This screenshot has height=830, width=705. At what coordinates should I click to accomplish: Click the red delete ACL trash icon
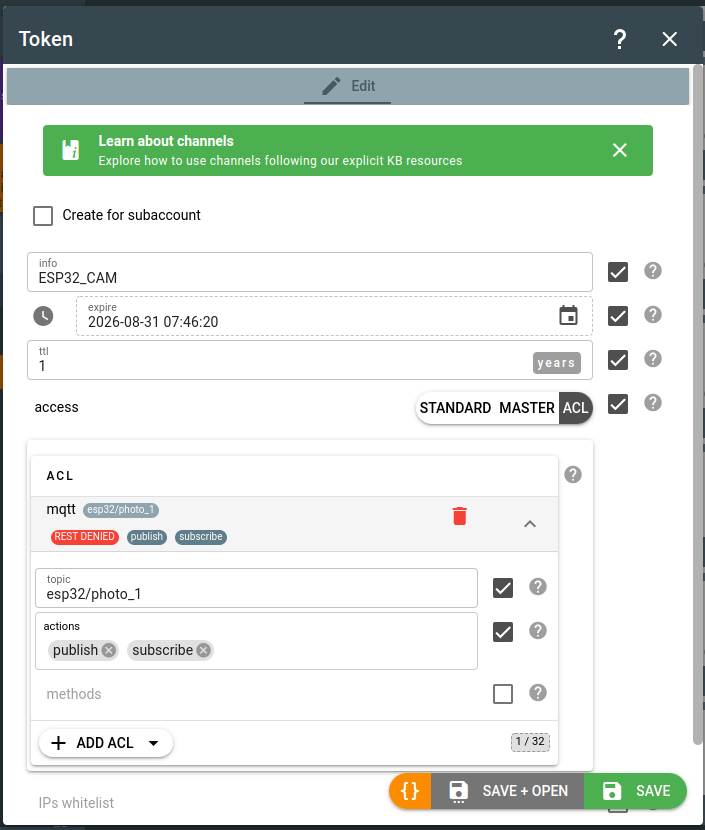(x=459, y=516)
